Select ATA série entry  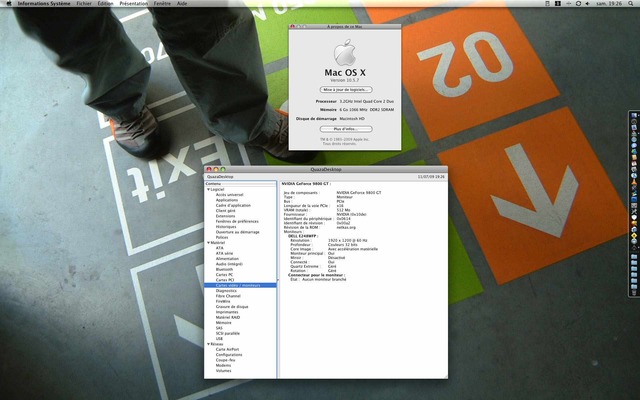[224, 253]
